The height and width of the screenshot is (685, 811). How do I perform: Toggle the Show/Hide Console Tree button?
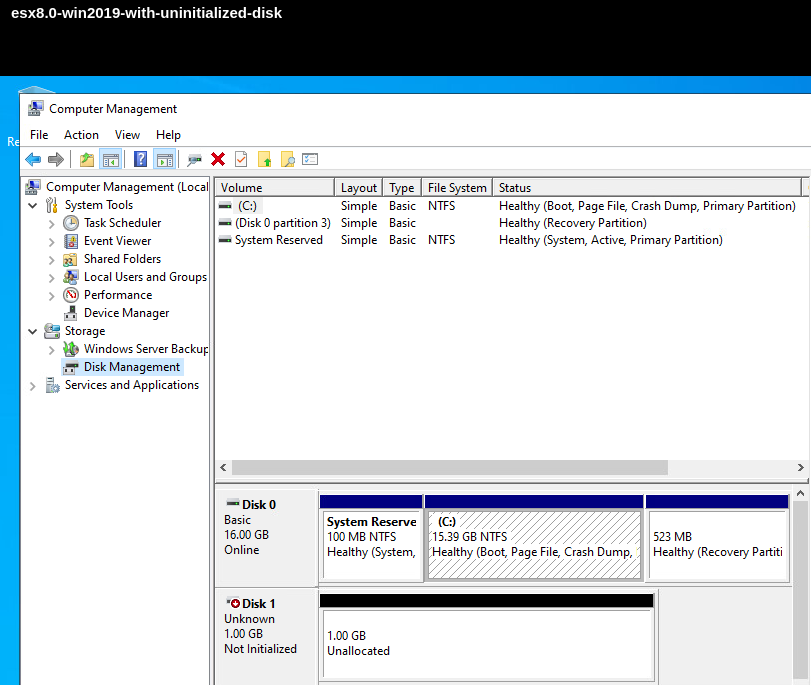tap(111, 159)
